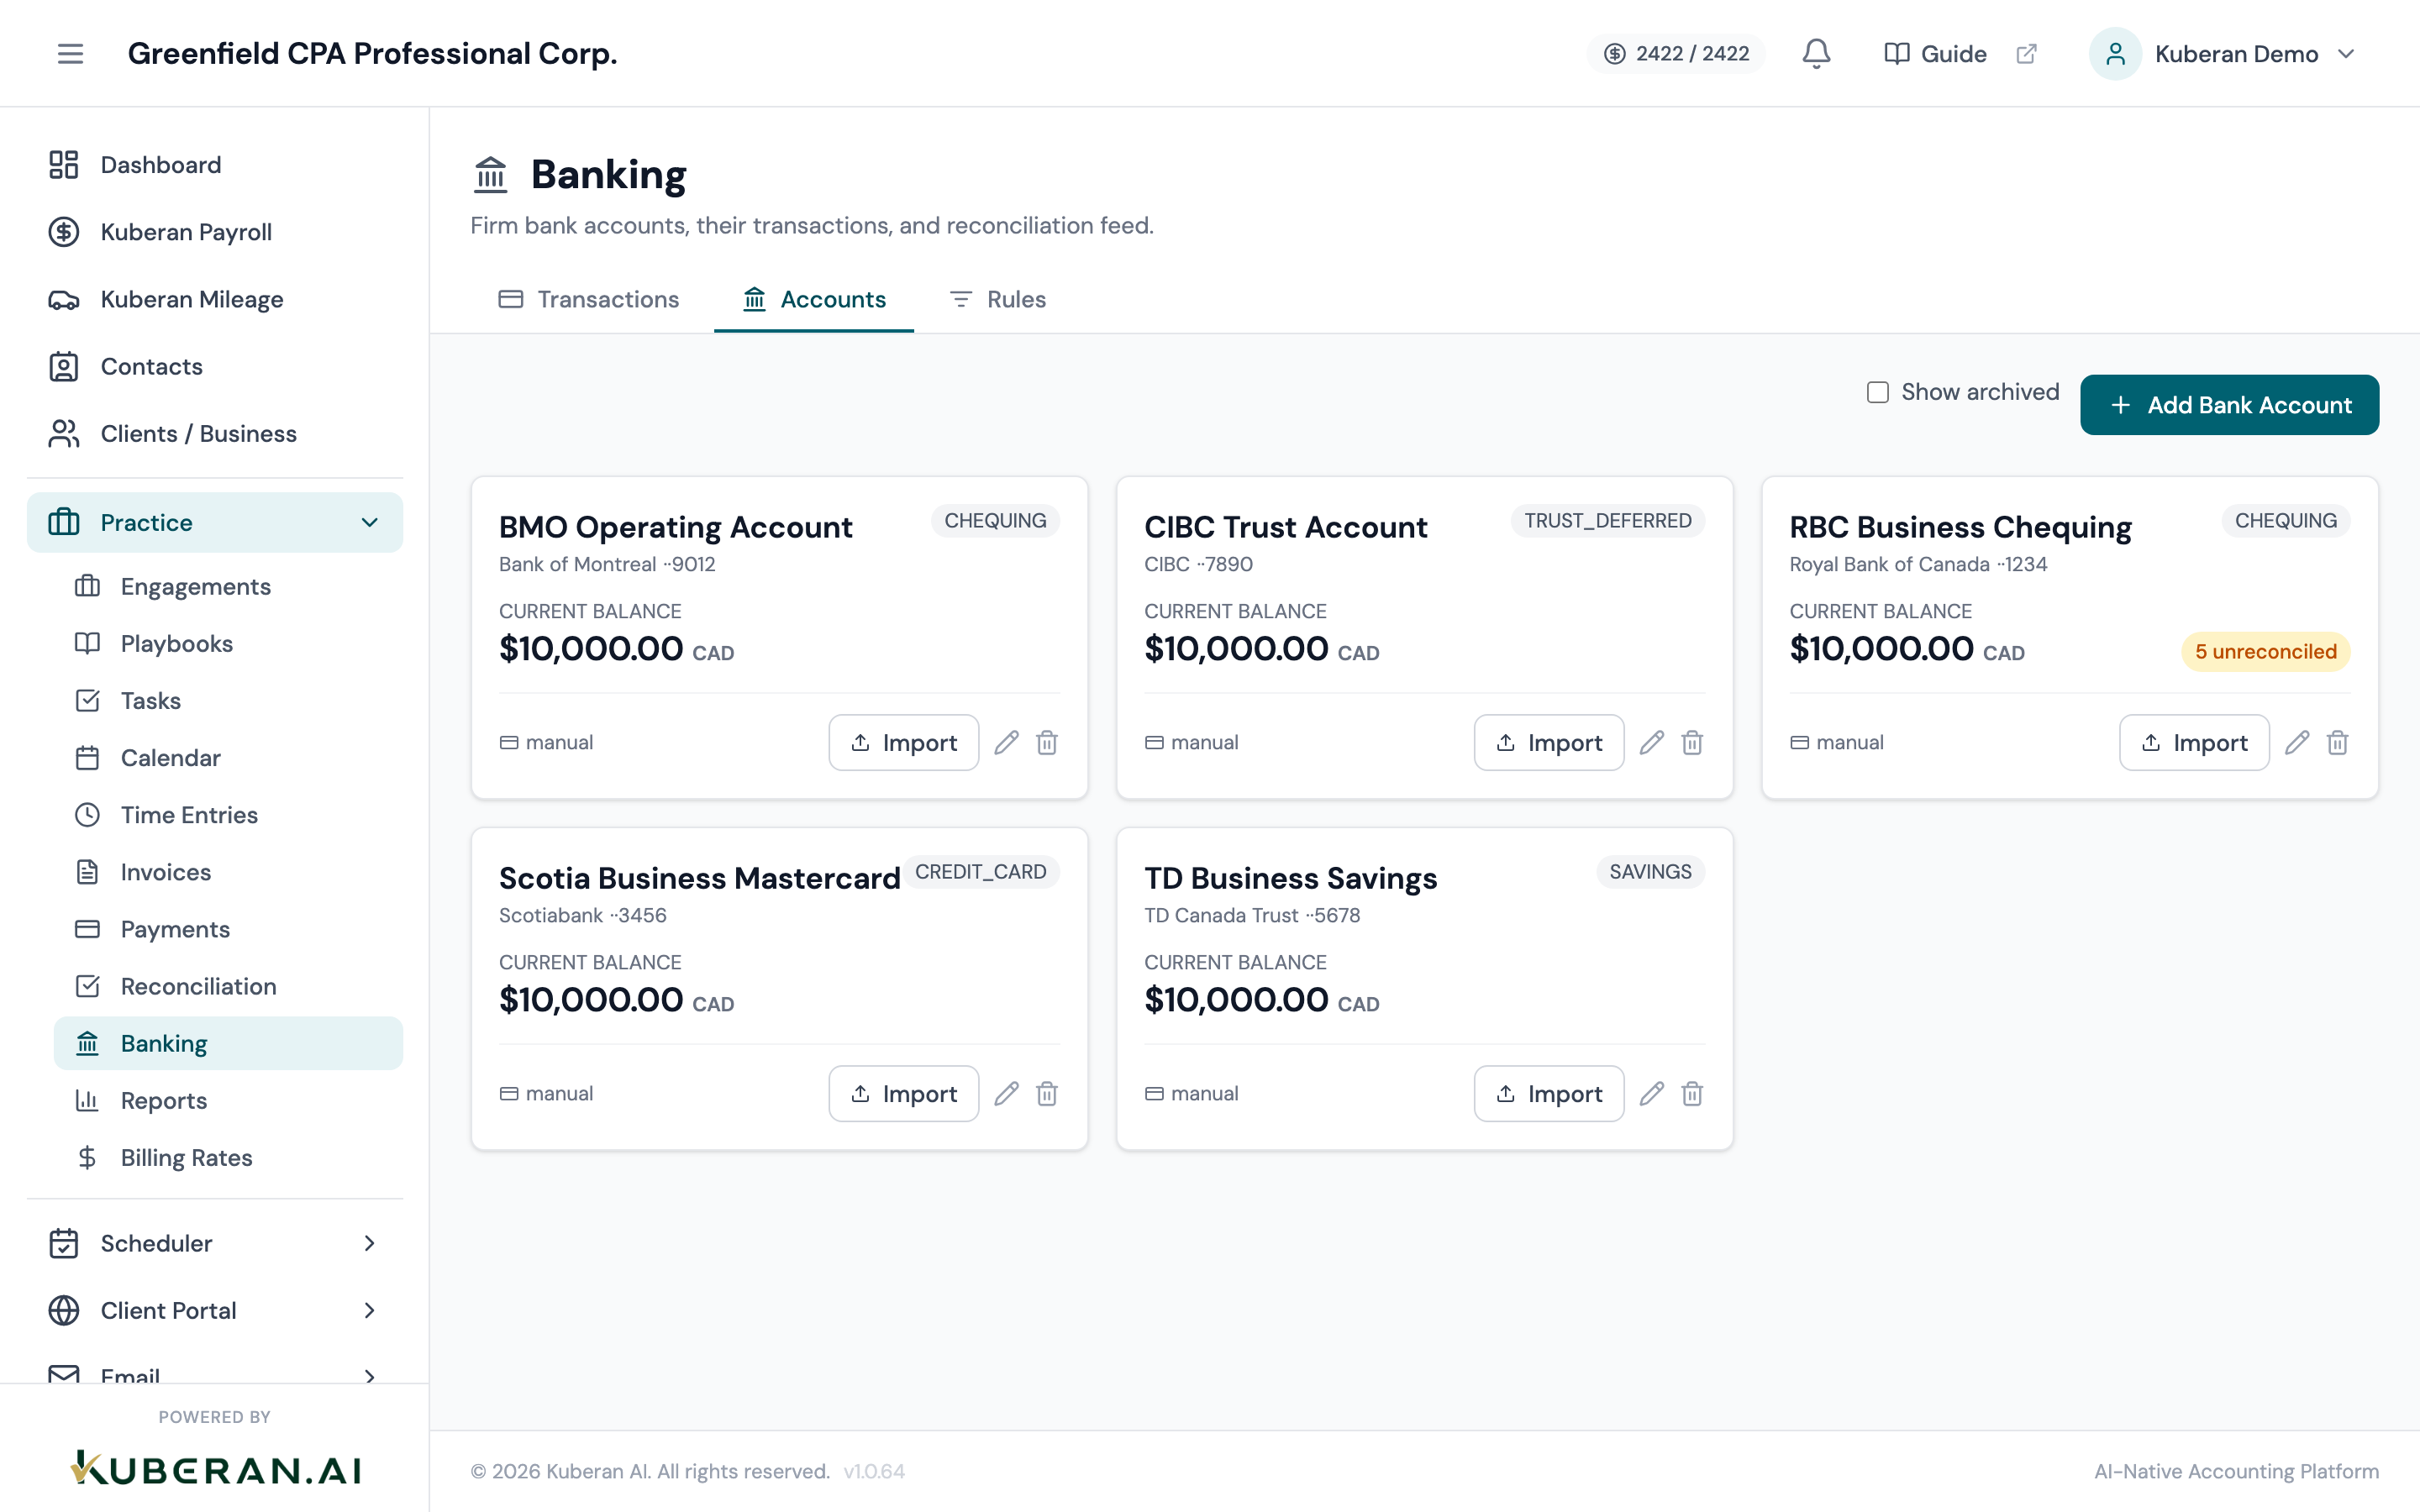Open Time Entries under Practice

pyautogui.click(x=228, y=814)
